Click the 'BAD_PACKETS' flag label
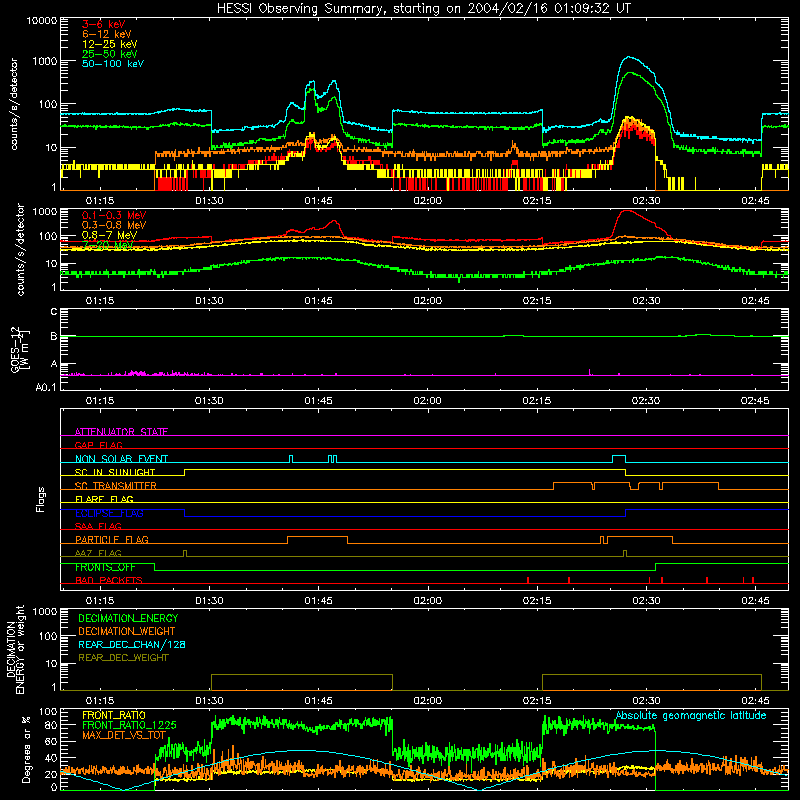This screenshot has height=800, width=800. 109,580
